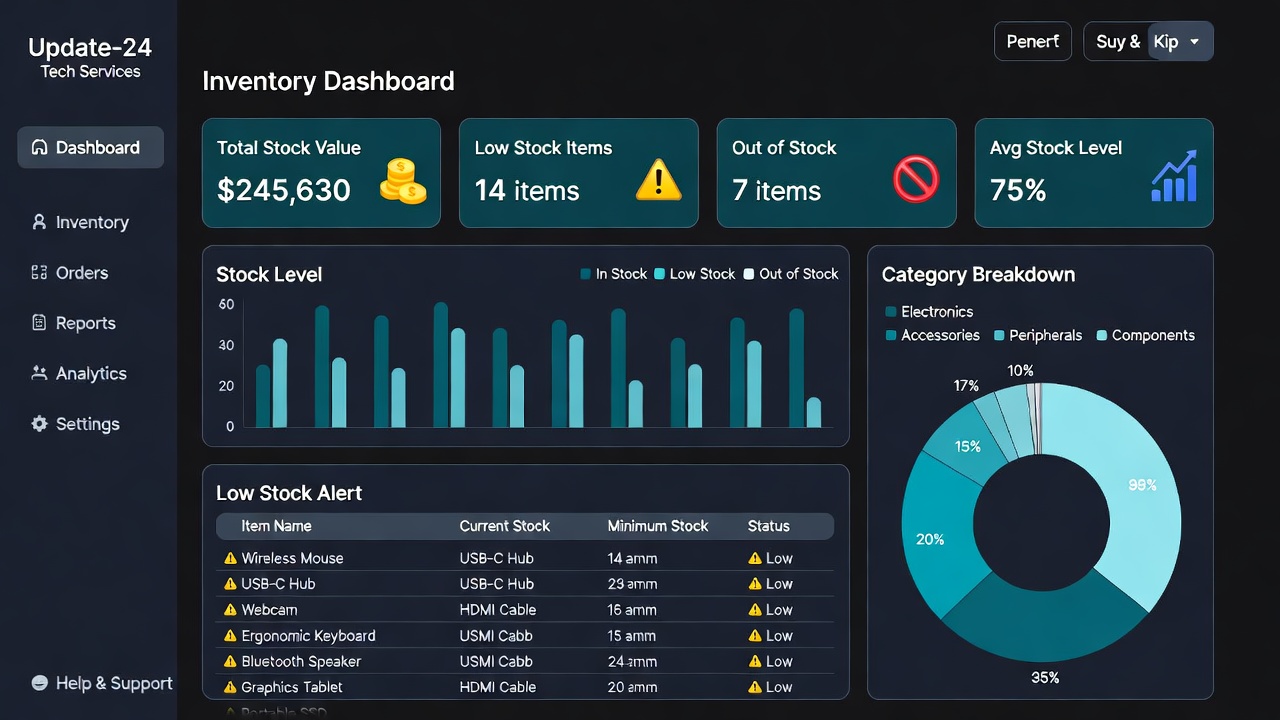The image size is (1280, 720).
Task: Toggle Electronics in the Category Breakdown legend
Action: coord(928,311)
